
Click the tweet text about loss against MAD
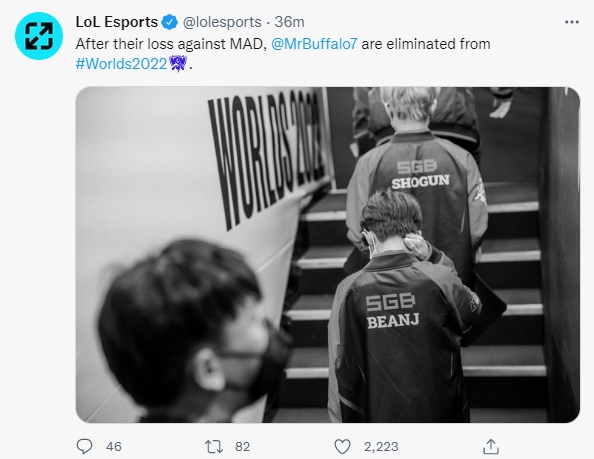(283, 54)
